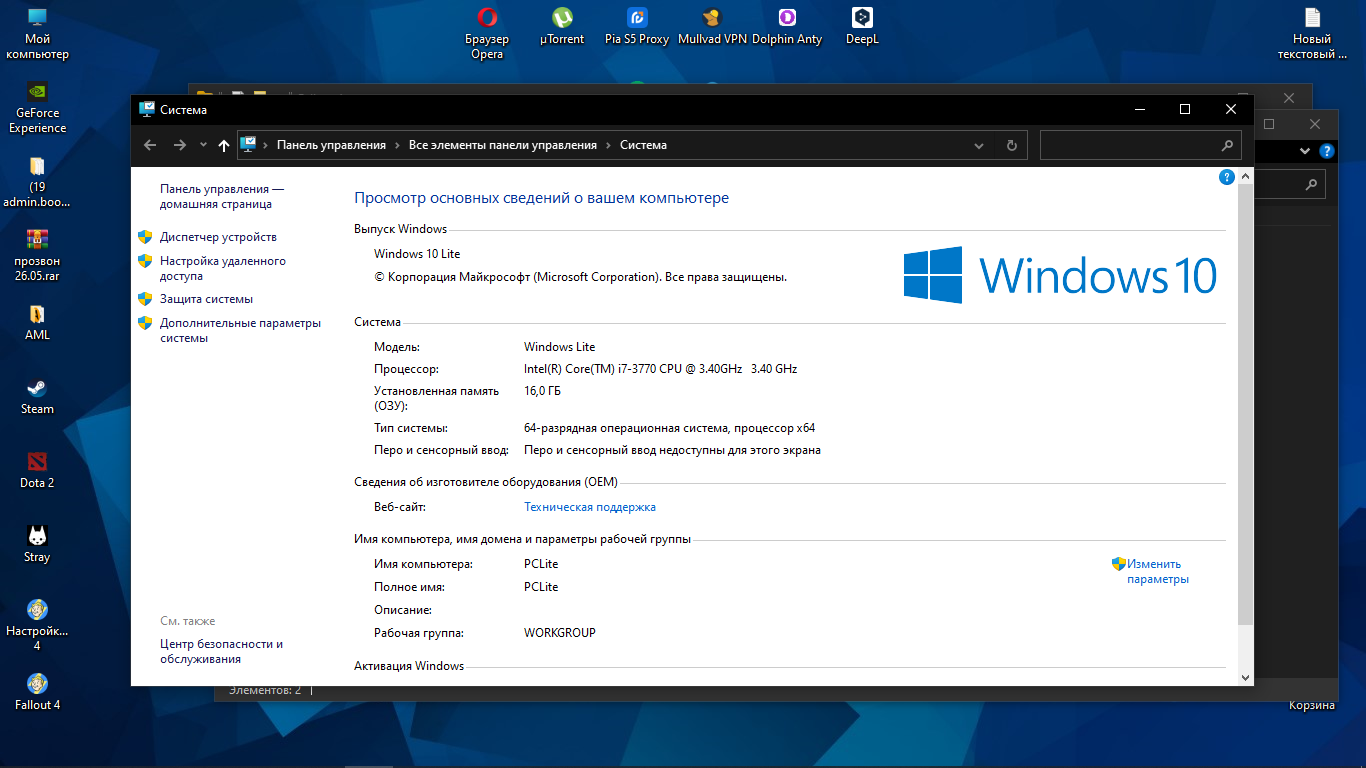
Task: Click the blue help question mark icon
Action: 1227,177
